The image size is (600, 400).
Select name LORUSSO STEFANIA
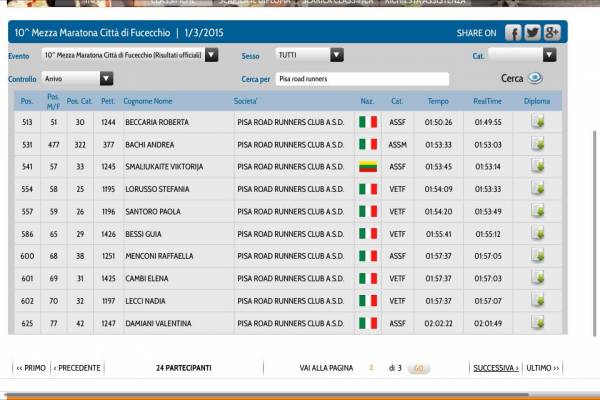pos(157,189)
